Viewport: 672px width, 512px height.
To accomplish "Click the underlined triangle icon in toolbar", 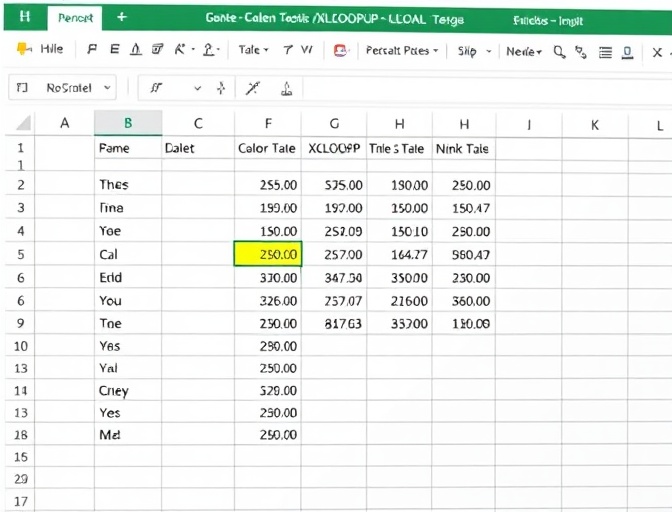I will pyautogui.click(x=136, y=50).
